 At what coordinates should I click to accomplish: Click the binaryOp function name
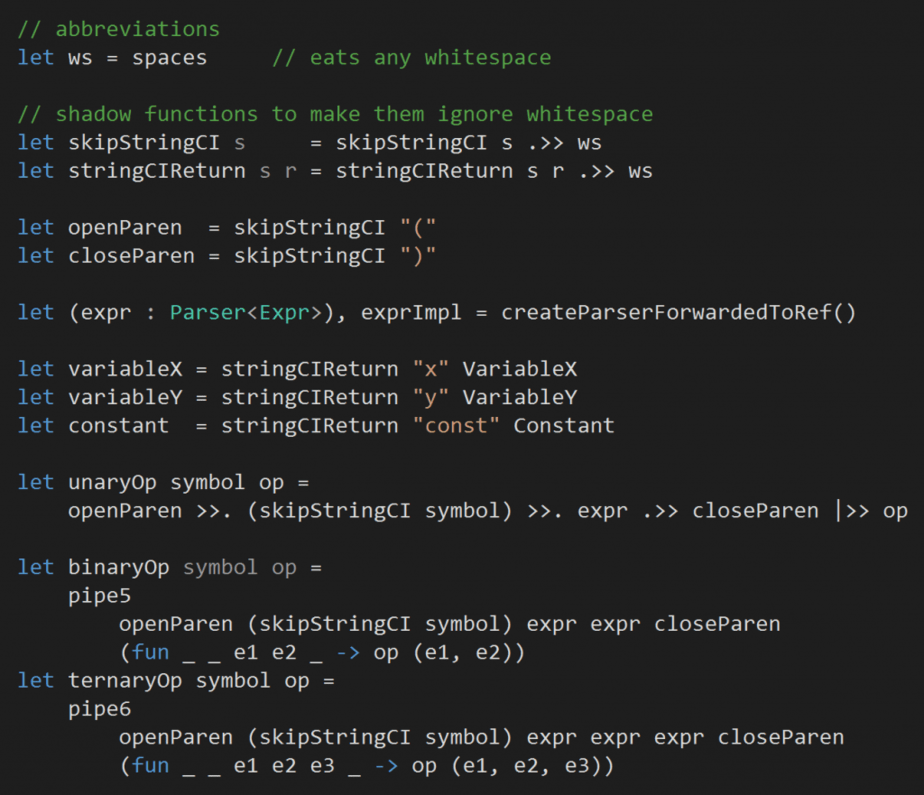[x=118, y=567]
